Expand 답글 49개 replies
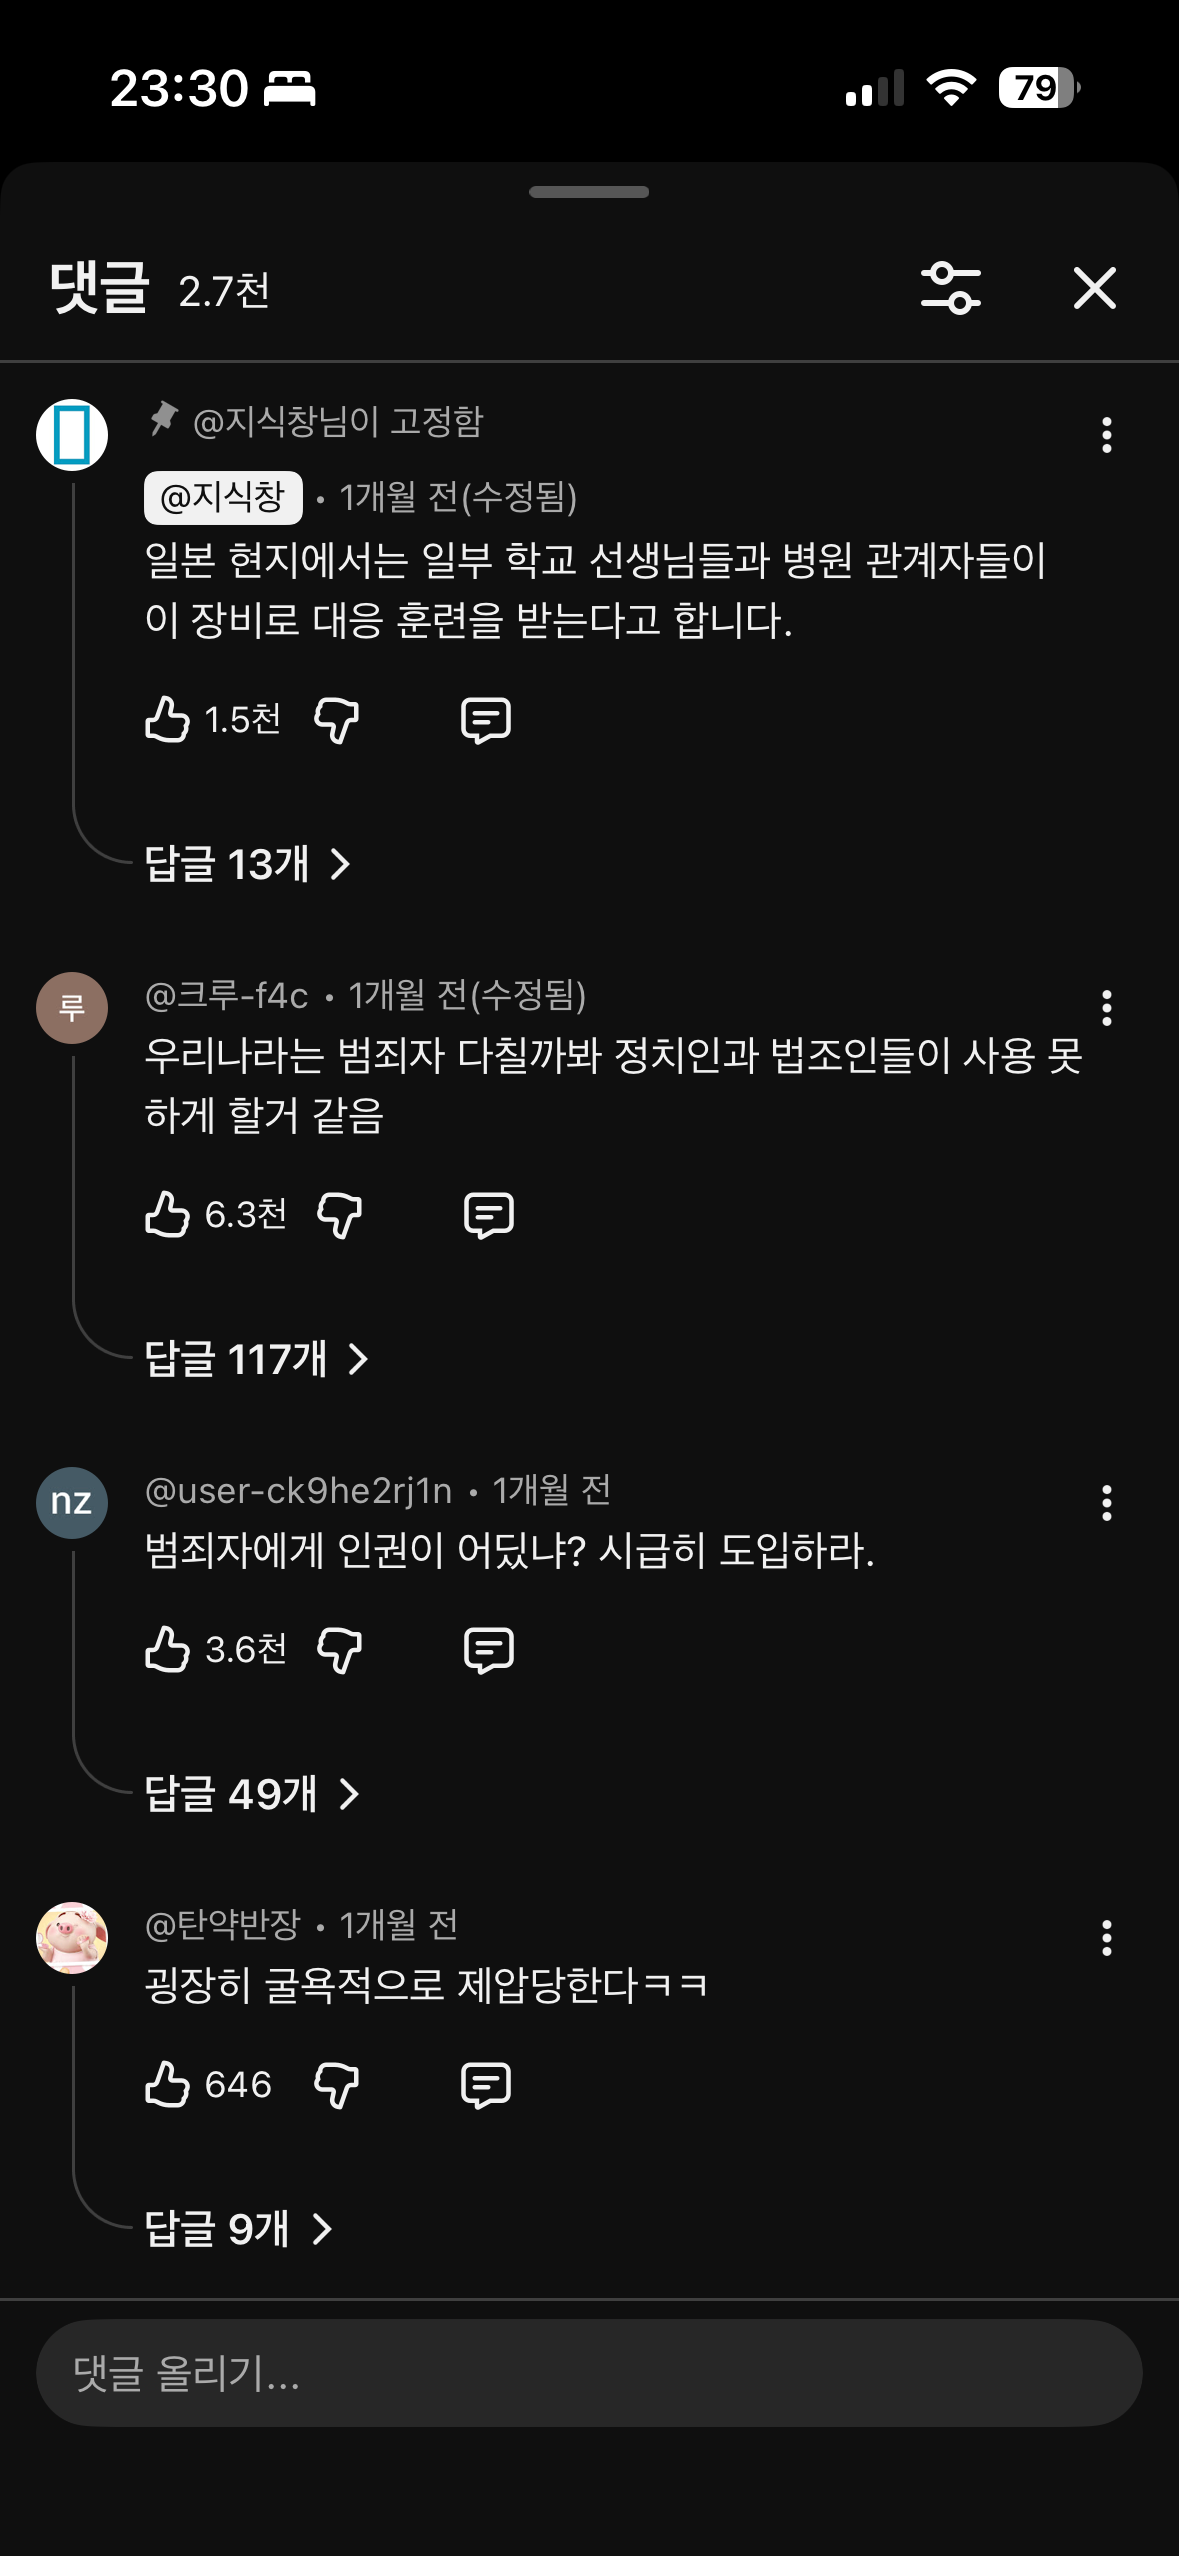The width and height of the screenshot is (1179, 2556). click(251, 1794)
